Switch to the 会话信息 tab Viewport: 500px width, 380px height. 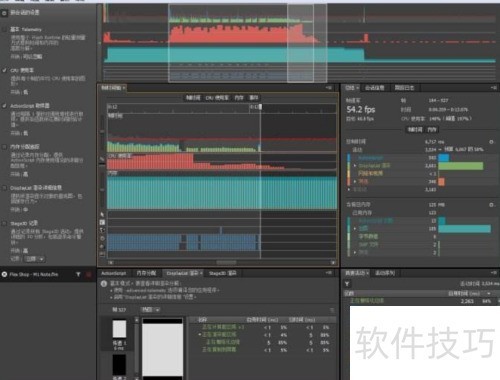[375, 88]
